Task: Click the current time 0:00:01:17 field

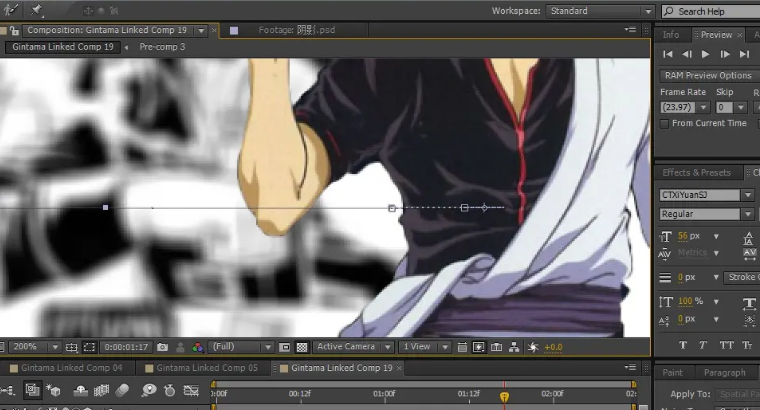Action: [x=126, y=347]
